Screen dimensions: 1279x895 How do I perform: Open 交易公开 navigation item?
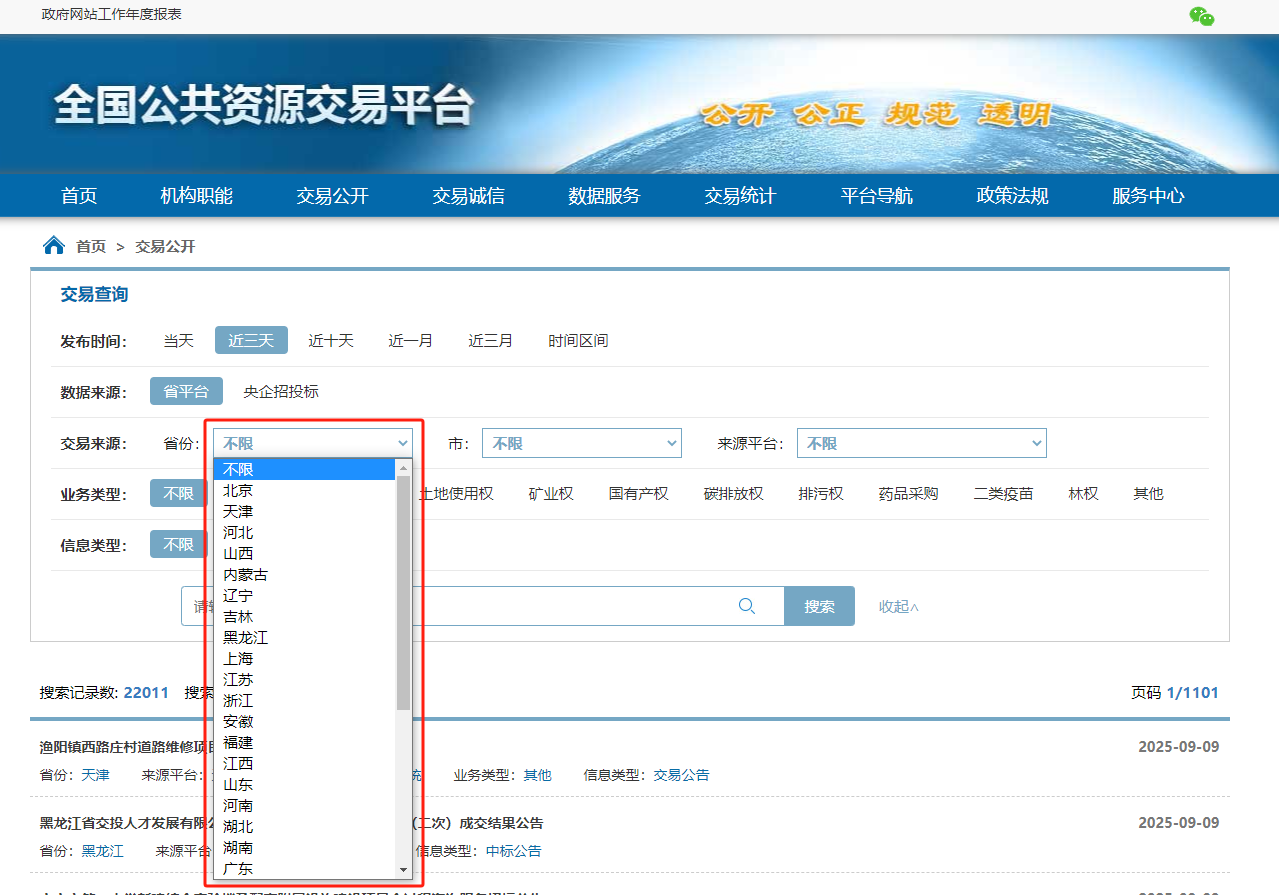coord(333,196)
